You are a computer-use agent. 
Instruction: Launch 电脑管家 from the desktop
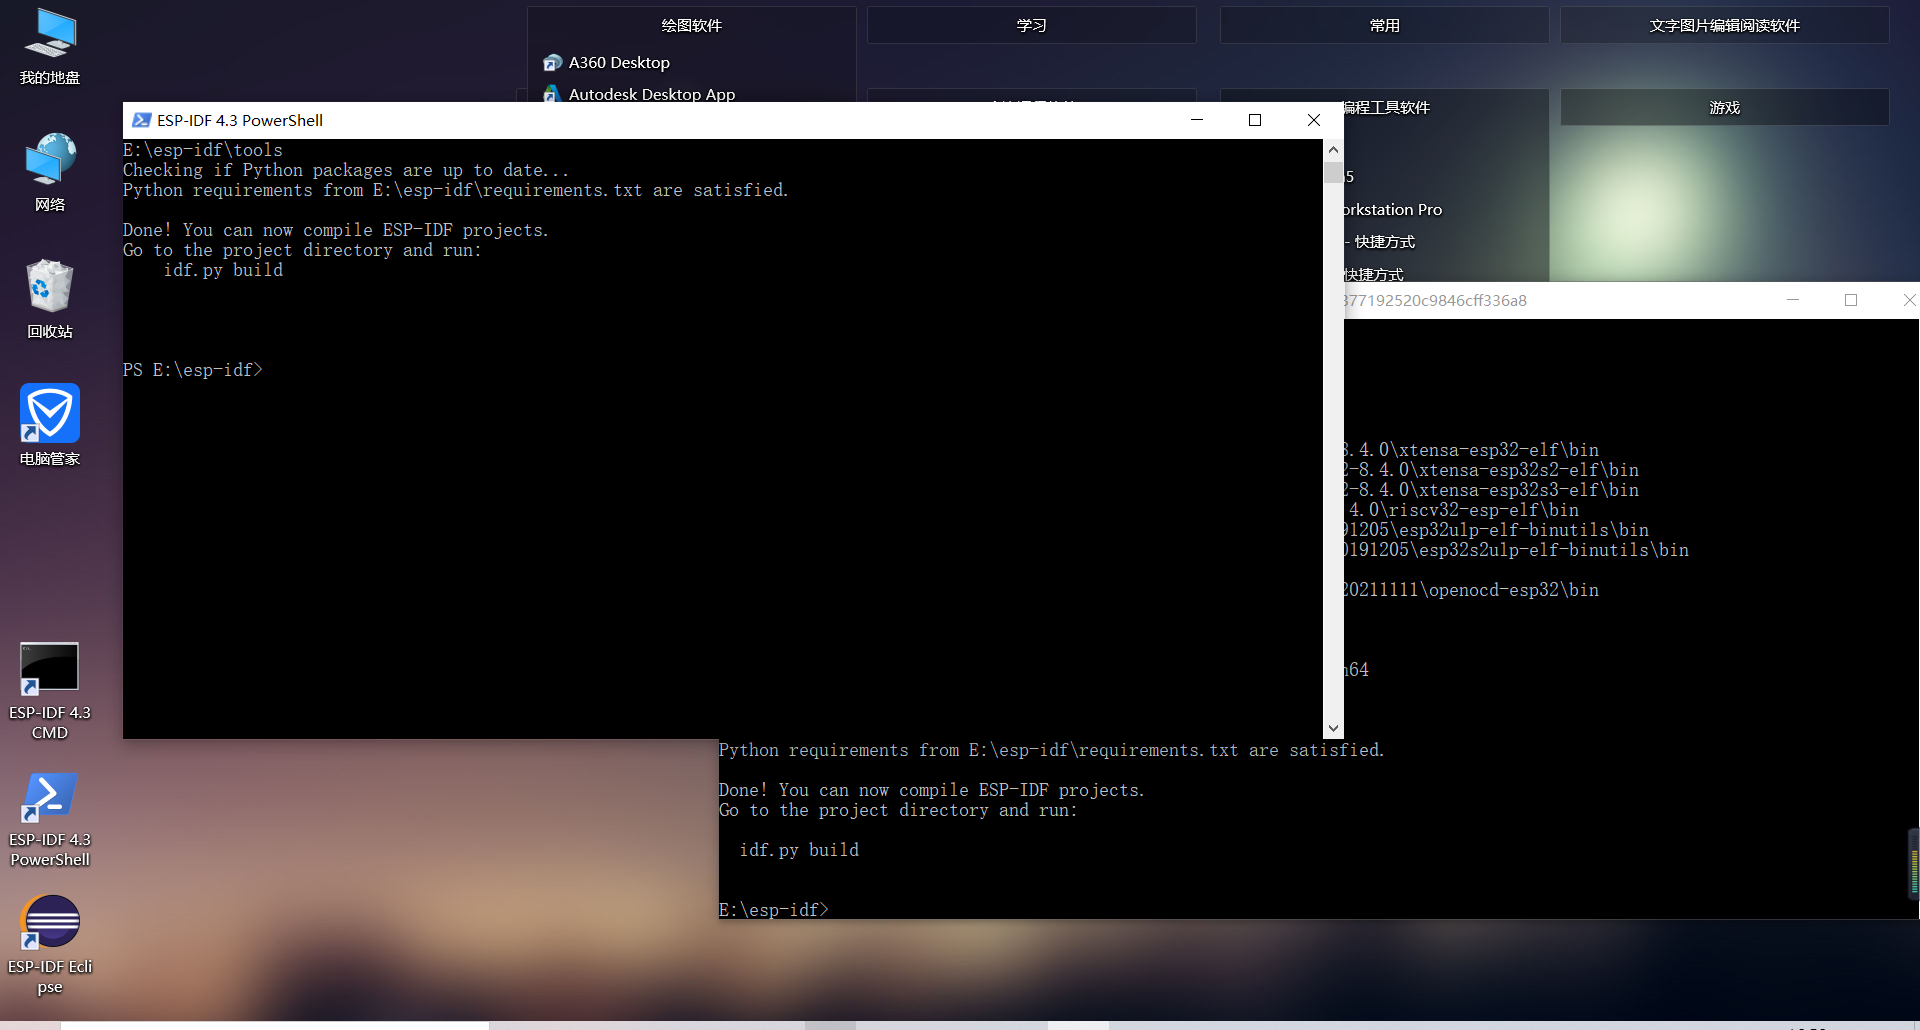point(50,426)
